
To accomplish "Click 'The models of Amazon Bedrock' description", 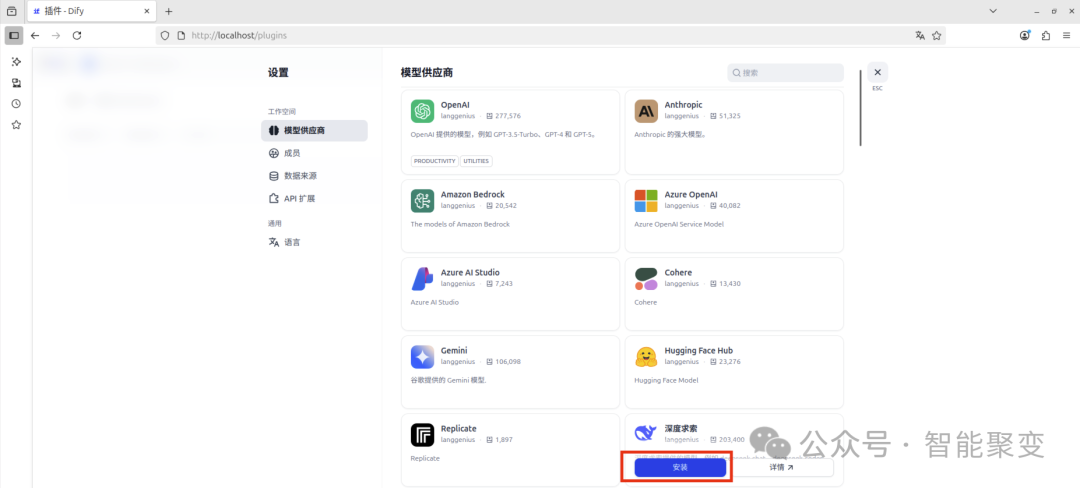I will (x=460, y=224).
